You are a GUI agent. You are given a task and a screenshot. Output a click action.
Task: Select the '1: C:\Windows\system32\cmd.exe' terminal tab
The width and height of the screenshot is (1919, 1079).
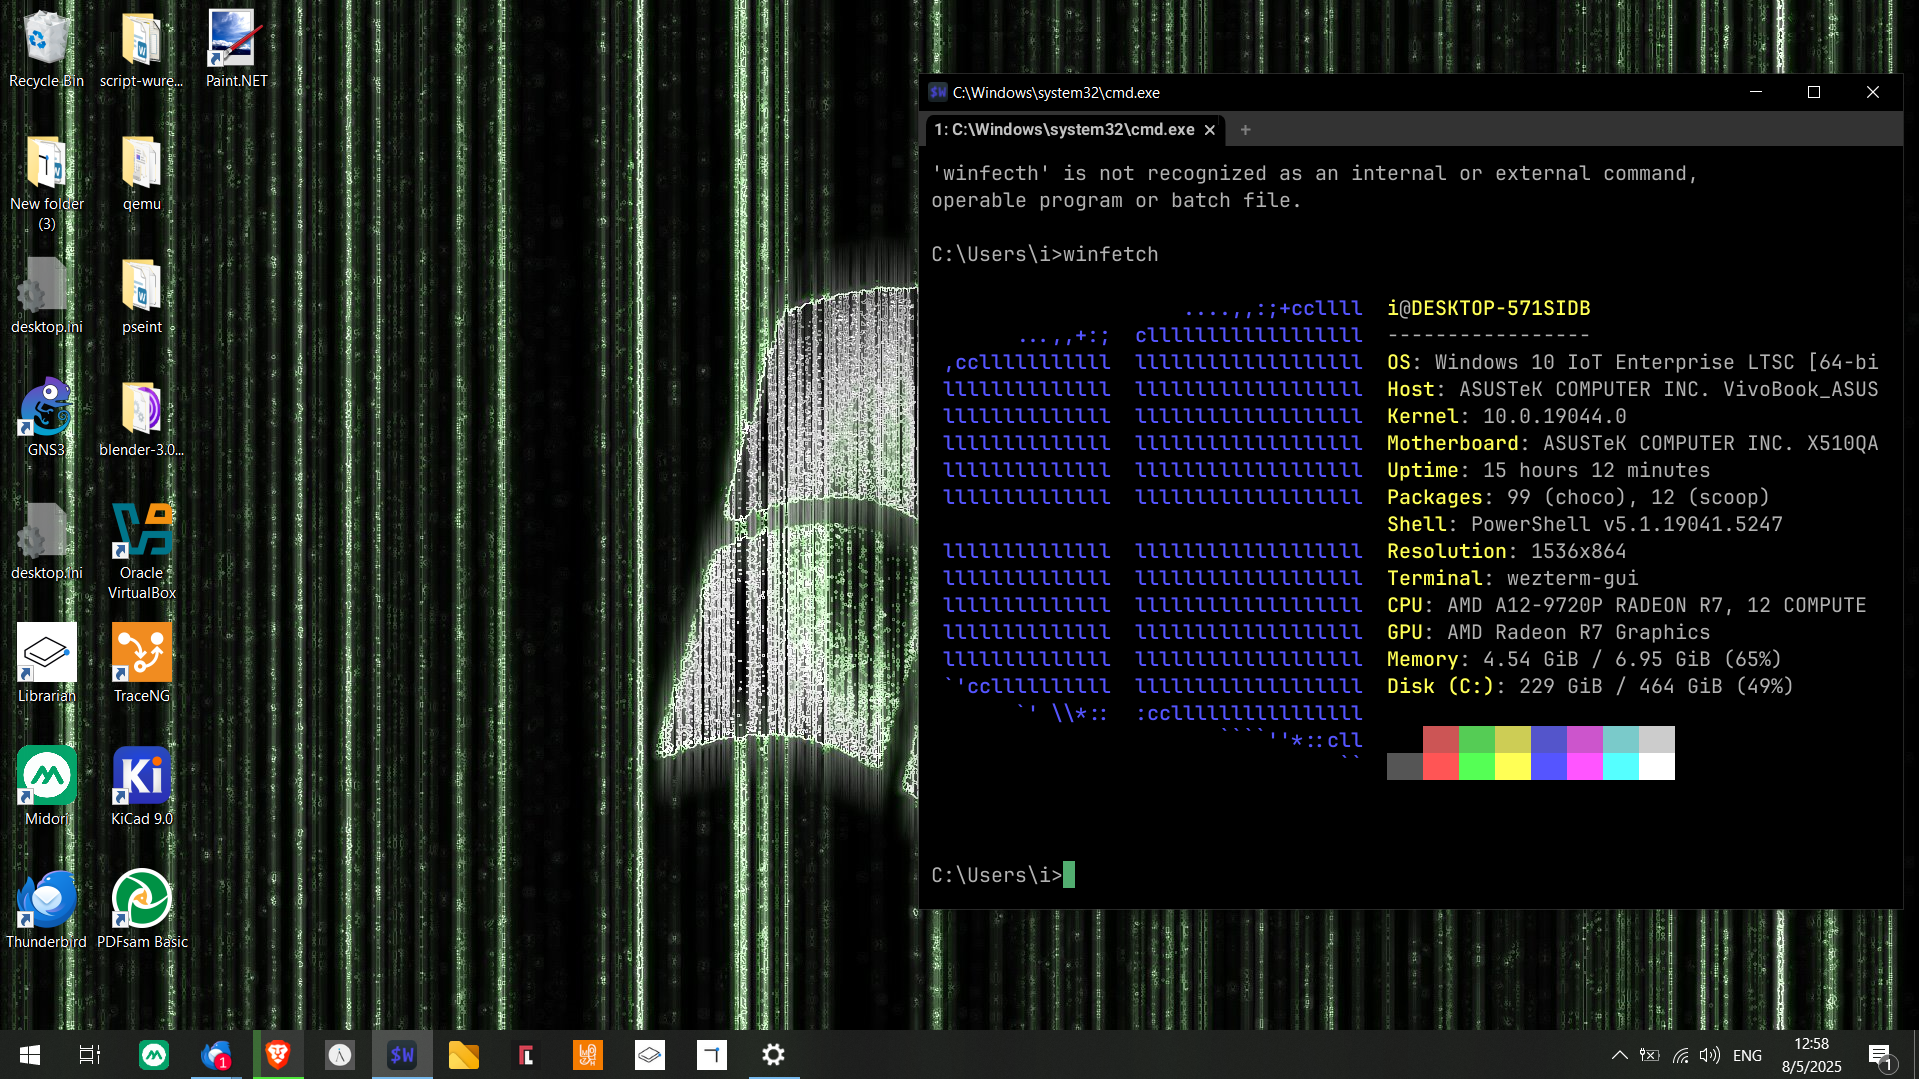(1064, 130)
